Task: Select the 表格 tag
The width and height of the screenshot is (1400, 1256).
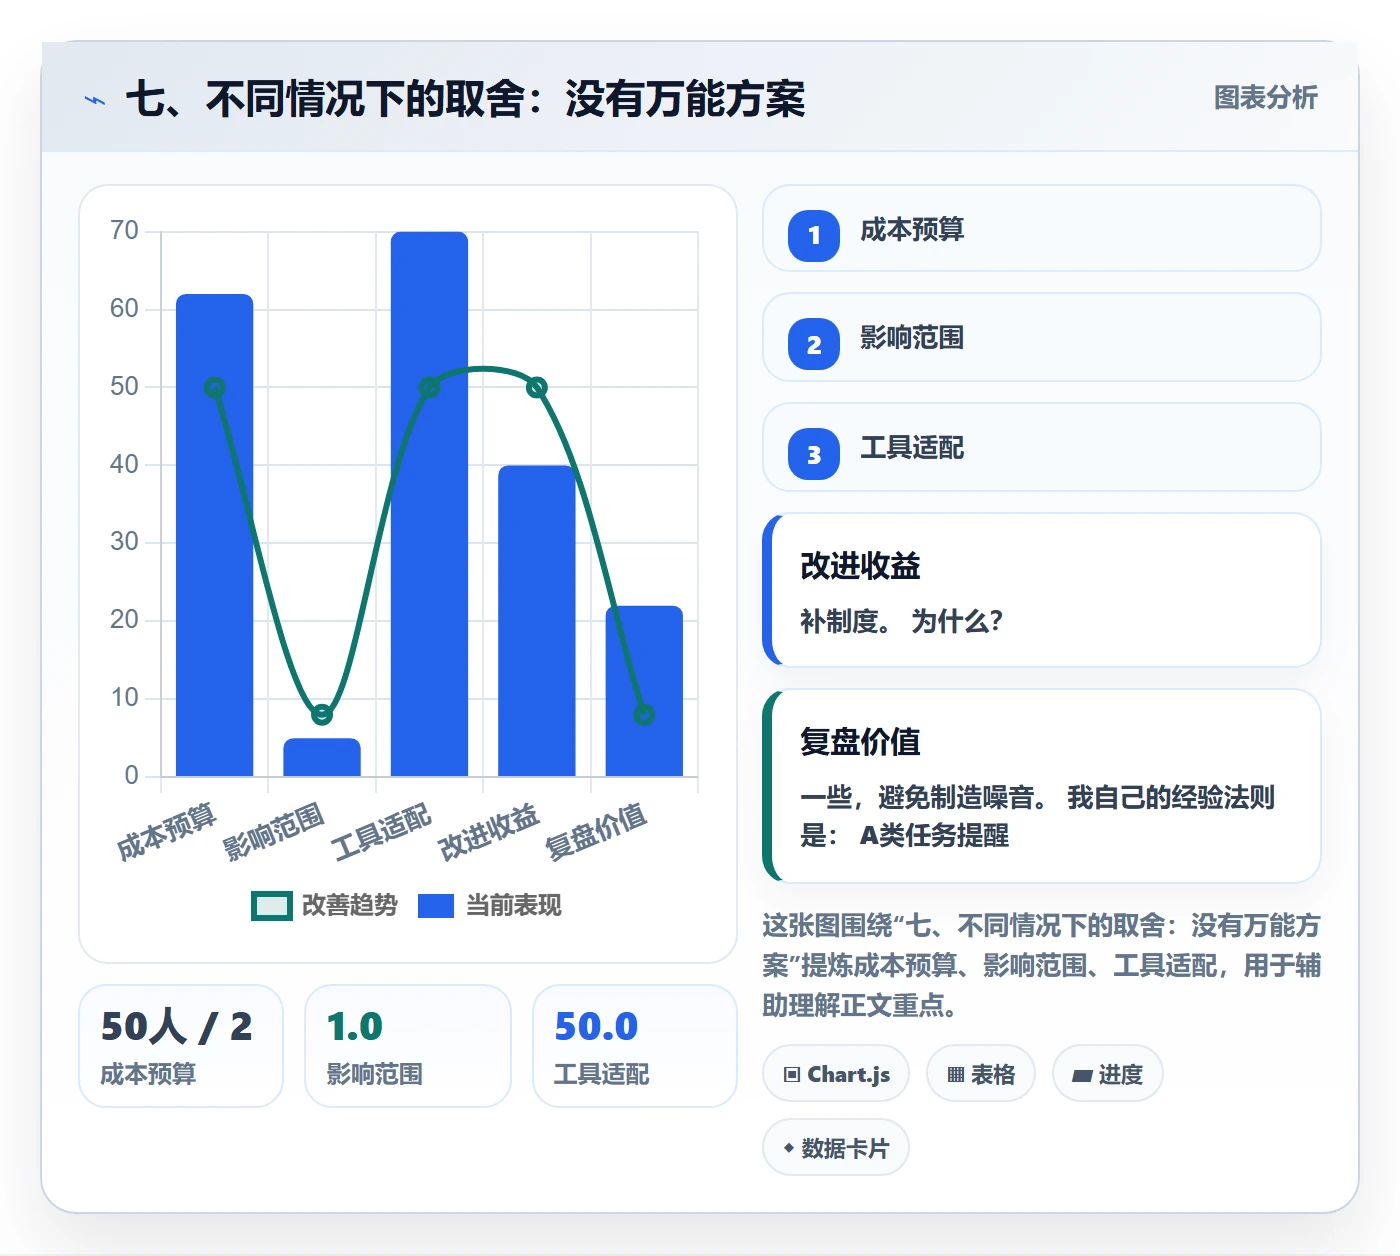Action: [981, 1074]
